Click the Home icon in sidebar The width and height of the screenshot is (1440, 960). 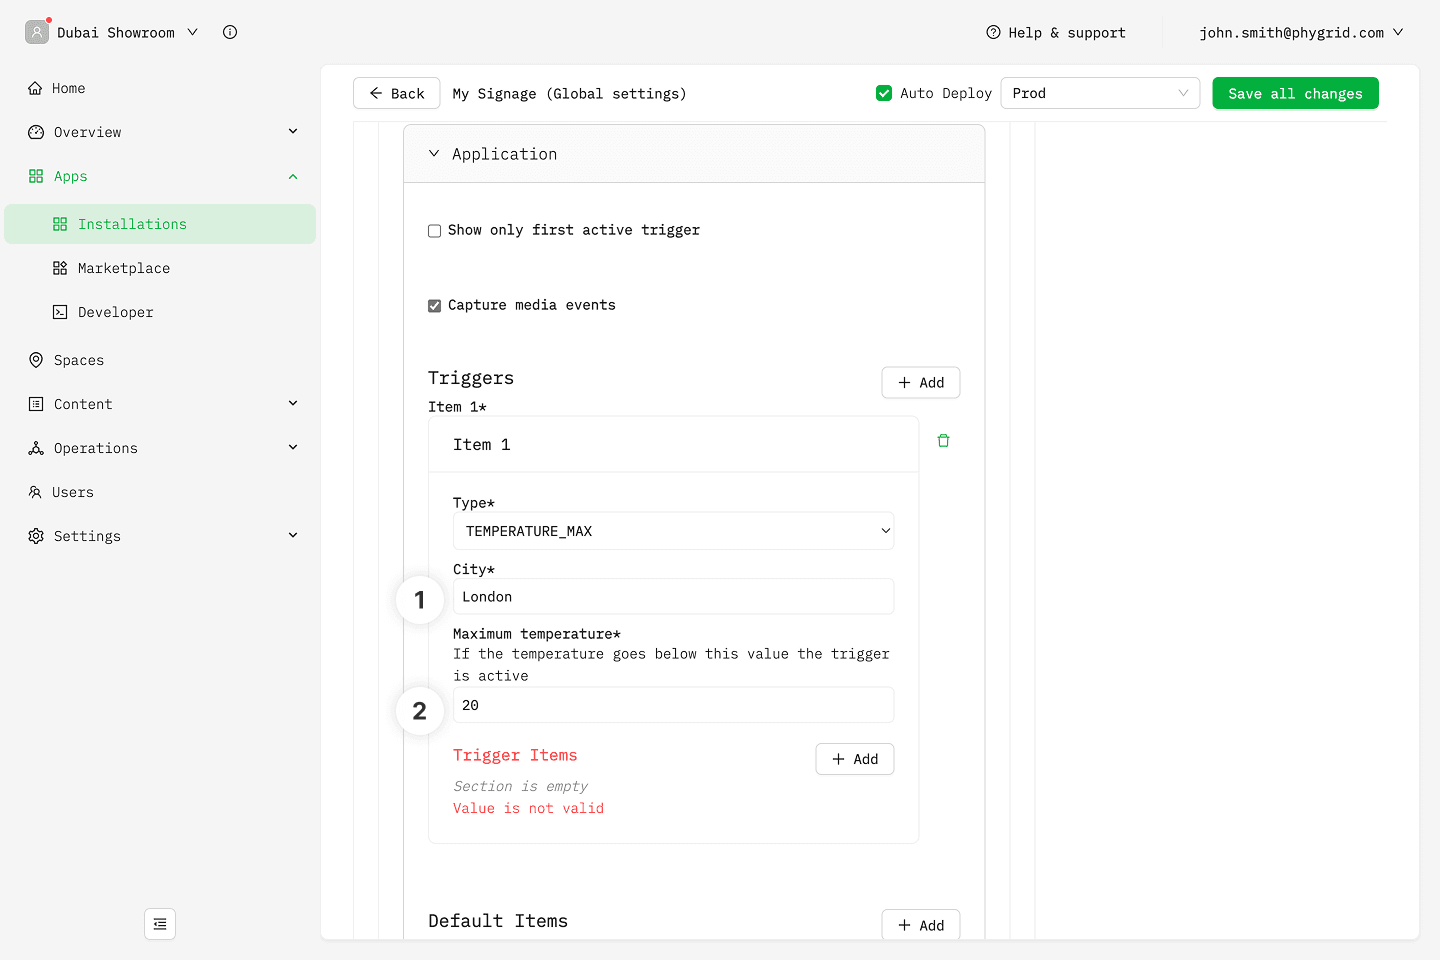coord(36,88)
